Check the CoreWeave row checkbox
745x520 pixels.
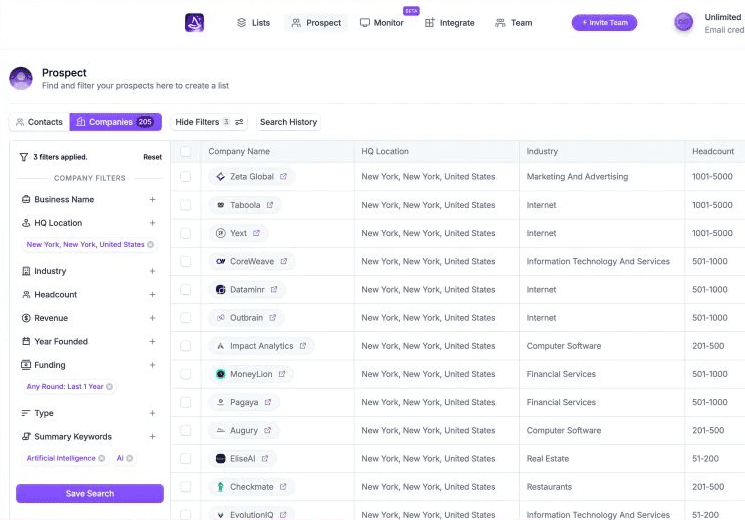[186, 261]
